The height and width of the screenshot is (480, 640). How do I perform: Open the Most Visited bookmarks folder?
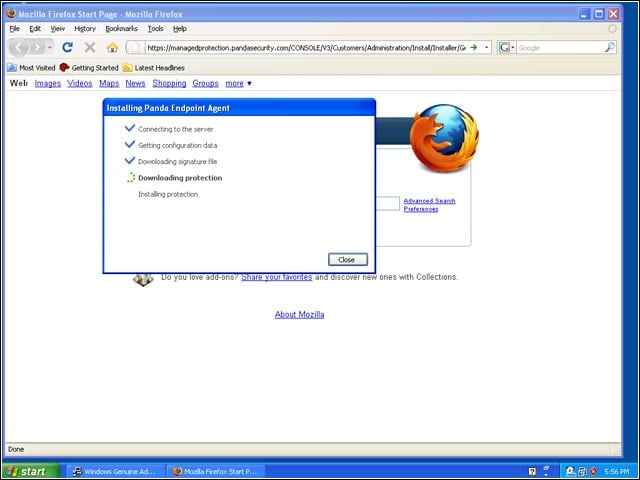(x=31, y=68)
